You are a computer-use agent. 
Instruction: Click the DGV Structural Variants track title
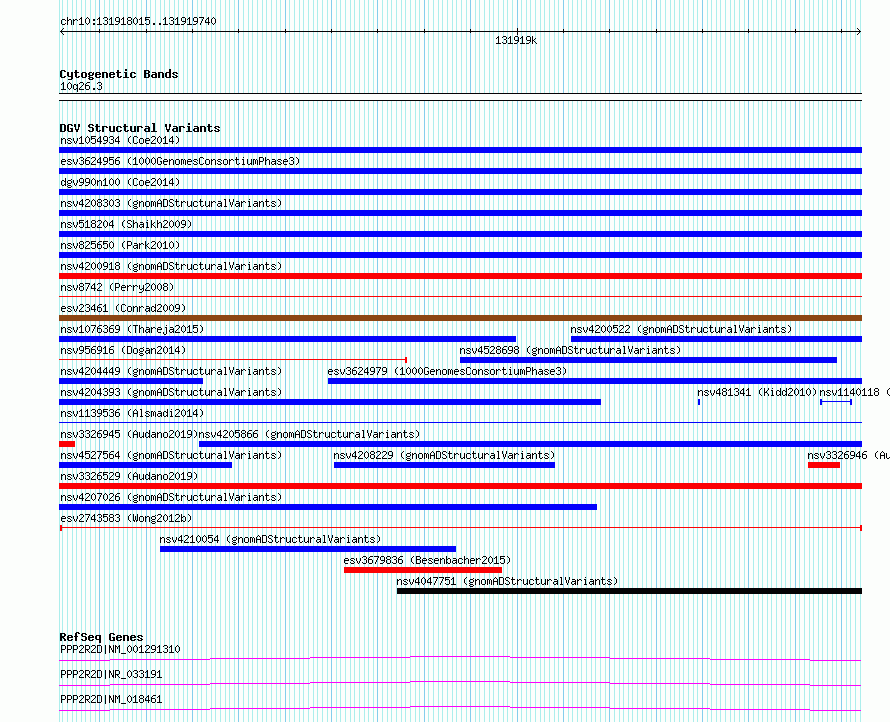[140, 128]
